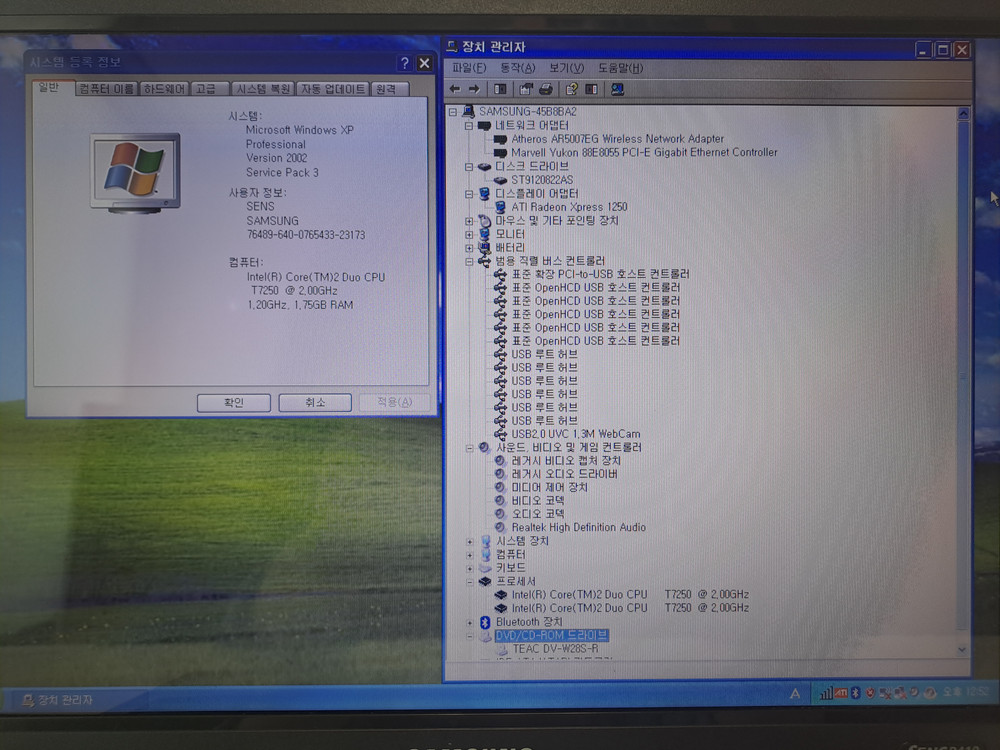
Task: Click the 확인 button
Action: point(233,402)
